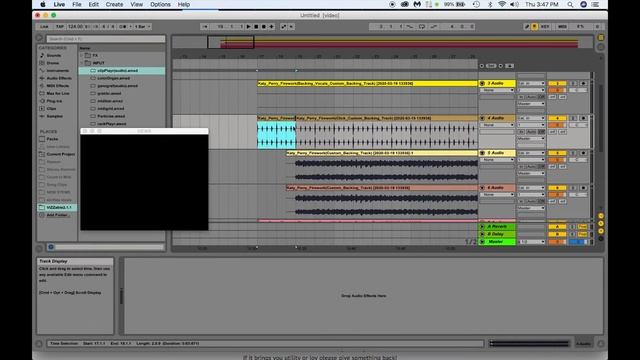
Task: Stop playback with the Stop button
Action: (256, 27)
